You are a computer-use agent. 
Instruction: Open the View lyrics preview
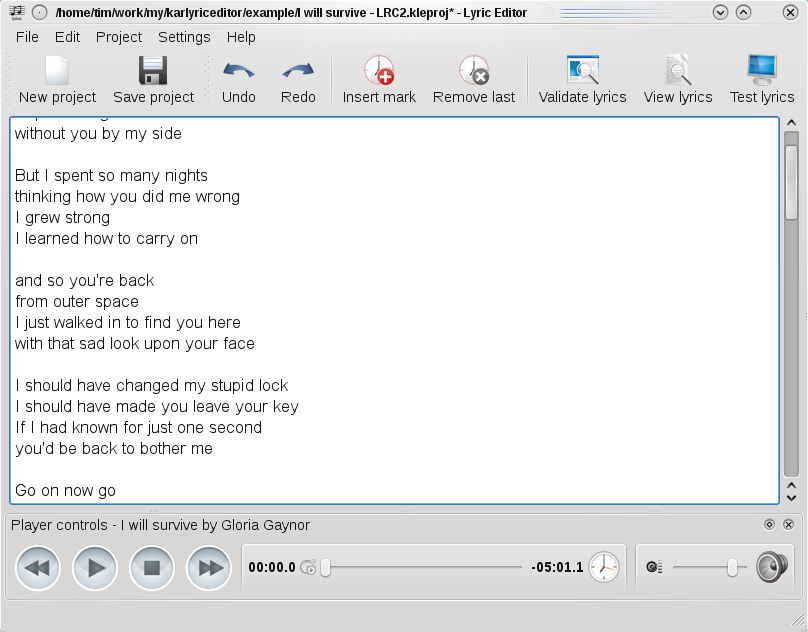(x=678, y=80)
